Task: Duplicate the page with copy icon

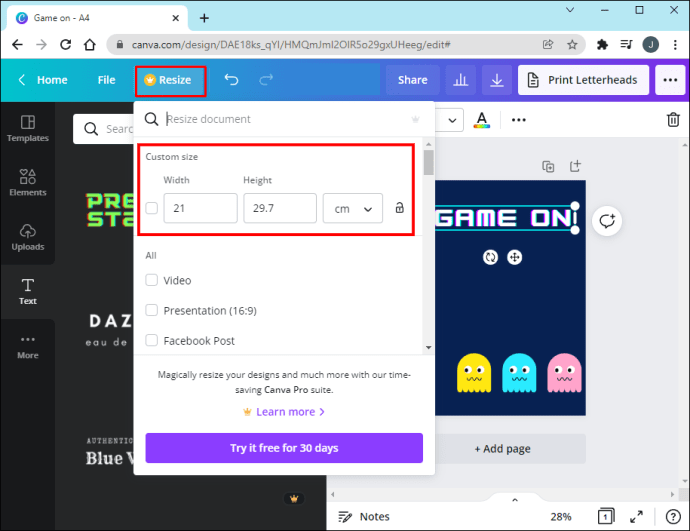Action: (x=548, y=166)
